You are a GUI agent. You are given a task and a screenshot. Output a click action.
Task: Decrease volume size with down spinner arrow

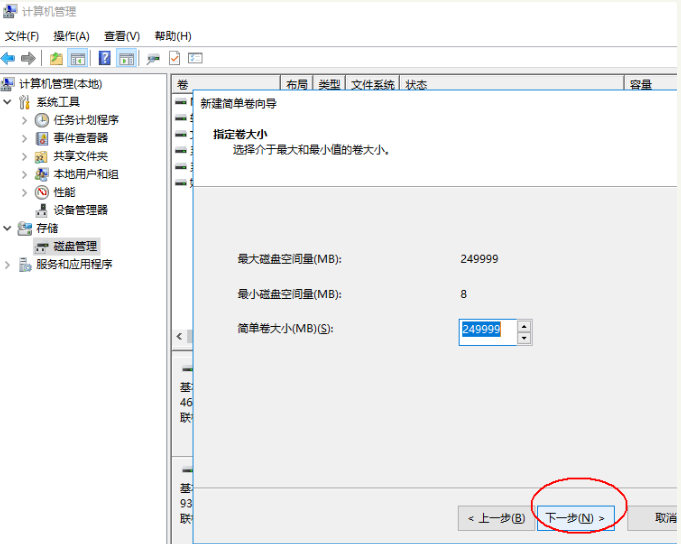[523, 338]
